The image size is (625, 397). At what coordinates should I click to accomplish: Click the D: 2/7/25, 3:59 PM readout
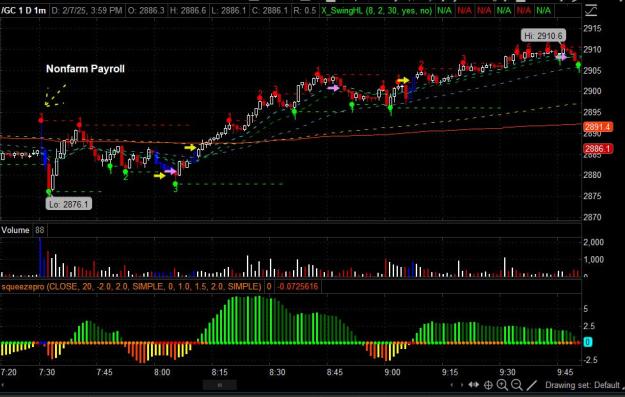(86, 10)
